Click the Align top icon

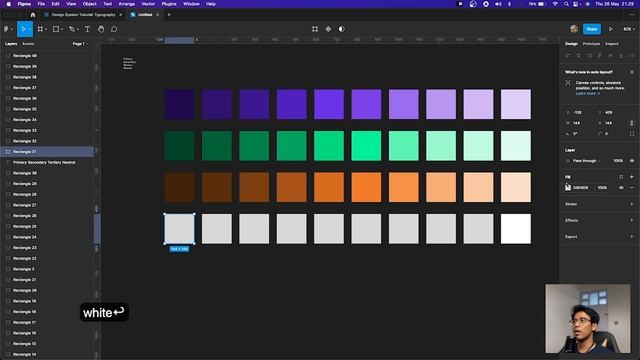(x=600, y=56)
